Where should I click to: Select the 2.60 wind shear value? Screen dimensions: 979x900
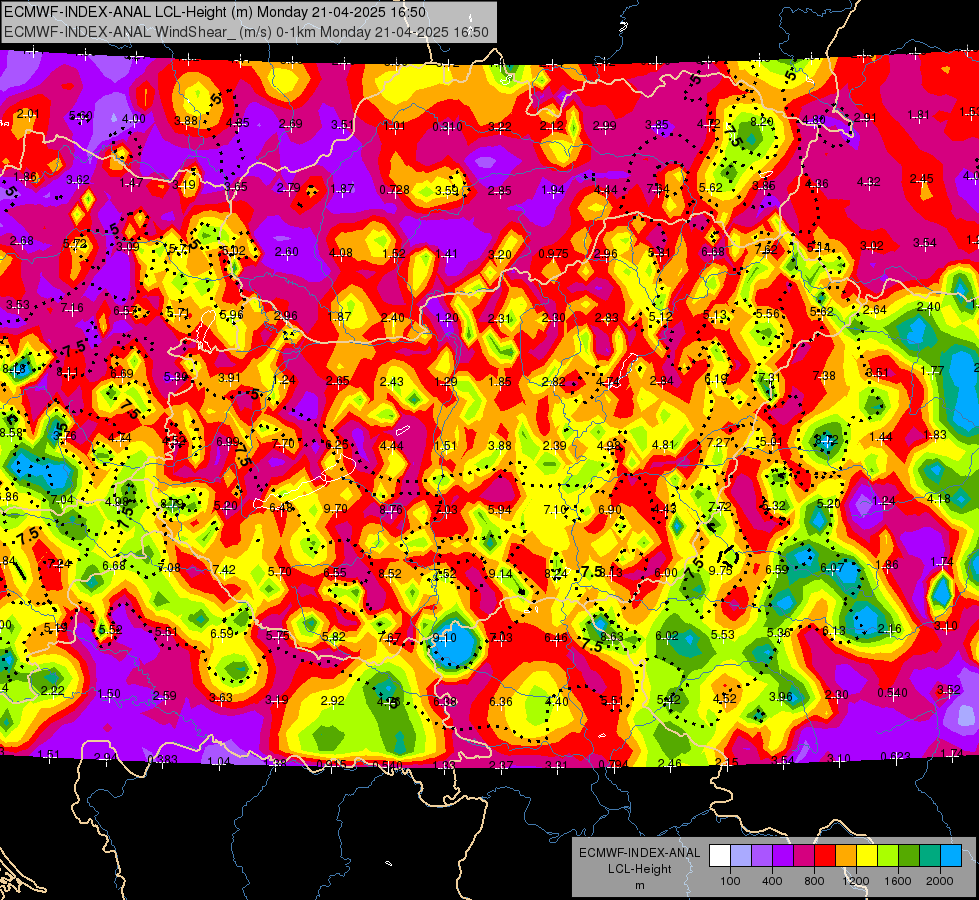[287, 252]
